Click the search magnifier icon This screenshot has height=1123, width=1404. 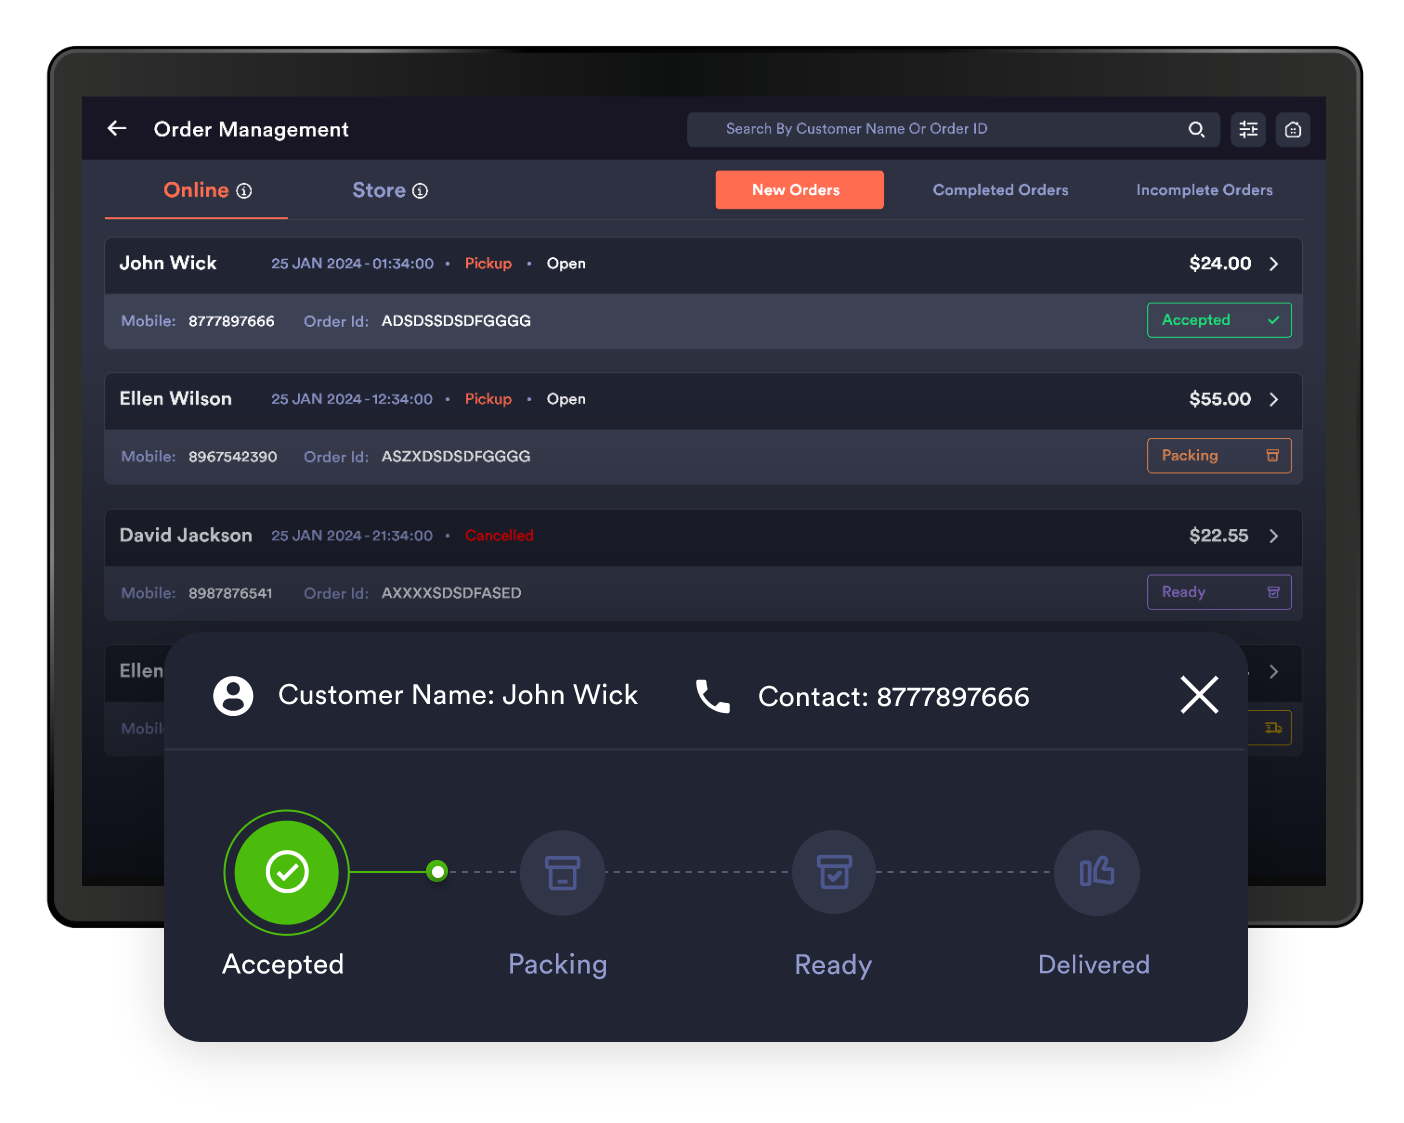(x=1196, y=129)
